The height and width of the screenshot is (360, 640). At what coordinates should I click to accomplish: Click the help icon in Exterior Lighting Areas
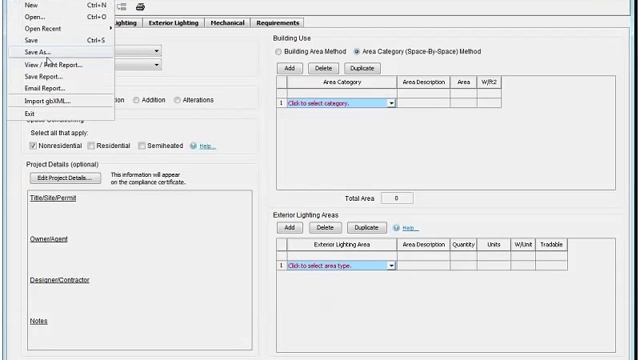pyautogui.click(x=396, y=228)
